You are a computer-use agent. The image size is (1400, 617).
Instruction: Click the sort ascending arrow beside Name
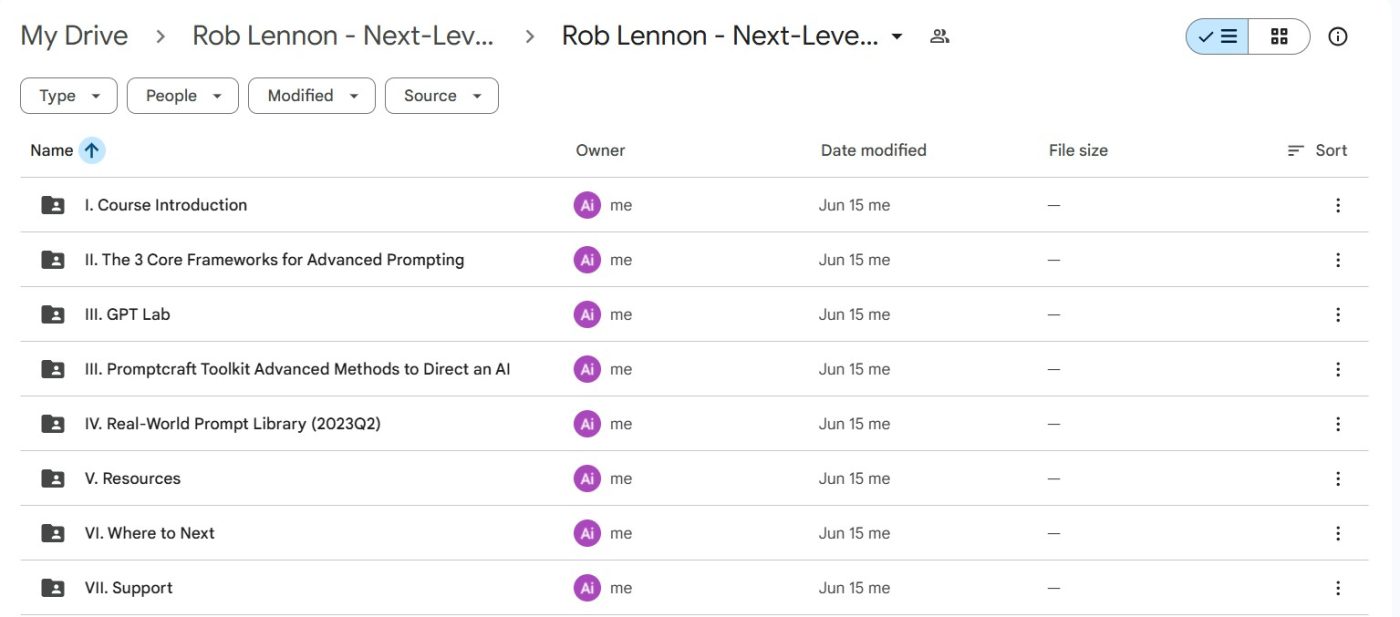click(x=92, y=150)
